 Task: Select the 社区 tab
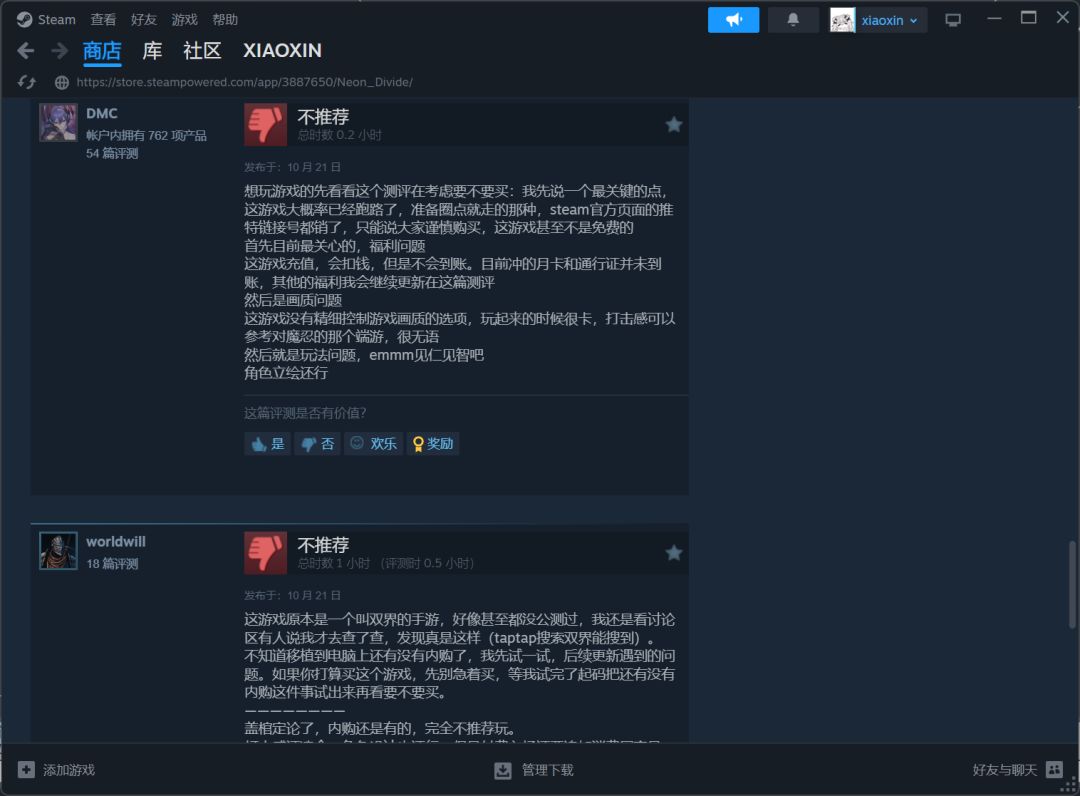pyautogui.click(x=202, y=51)
